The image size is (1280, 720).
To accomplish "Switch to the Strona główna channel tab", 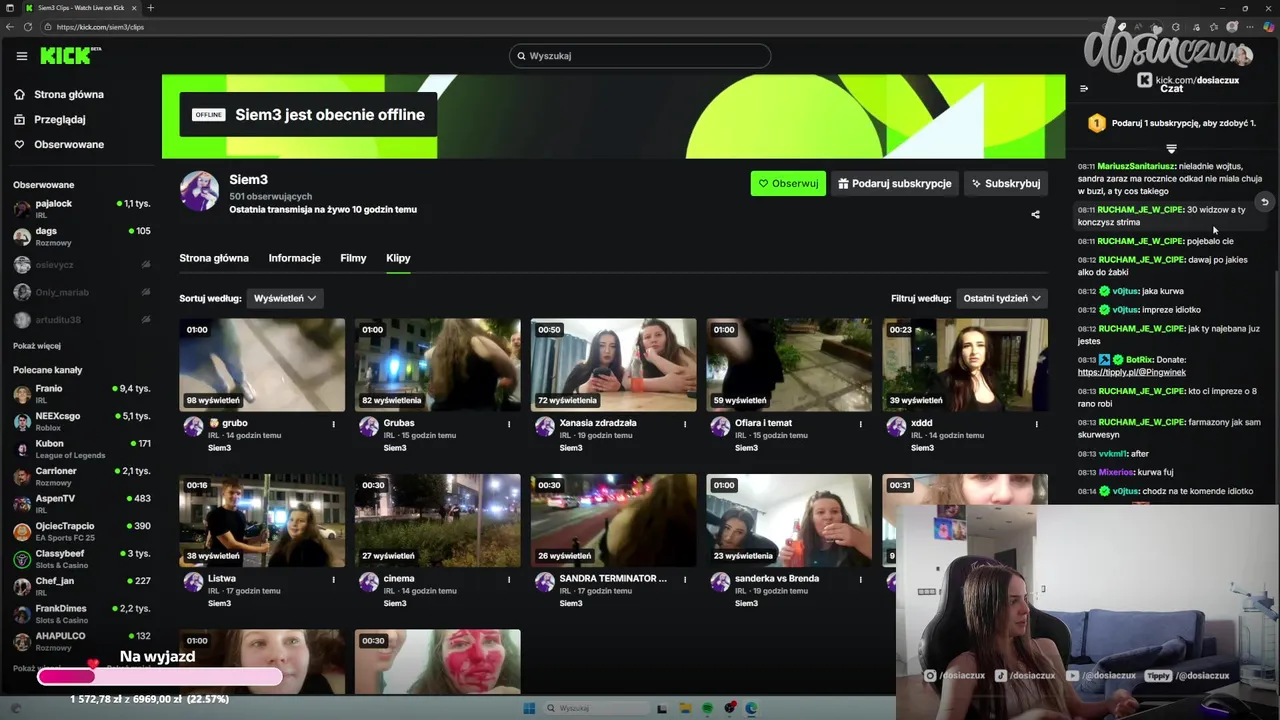I will tap(214, 258).
